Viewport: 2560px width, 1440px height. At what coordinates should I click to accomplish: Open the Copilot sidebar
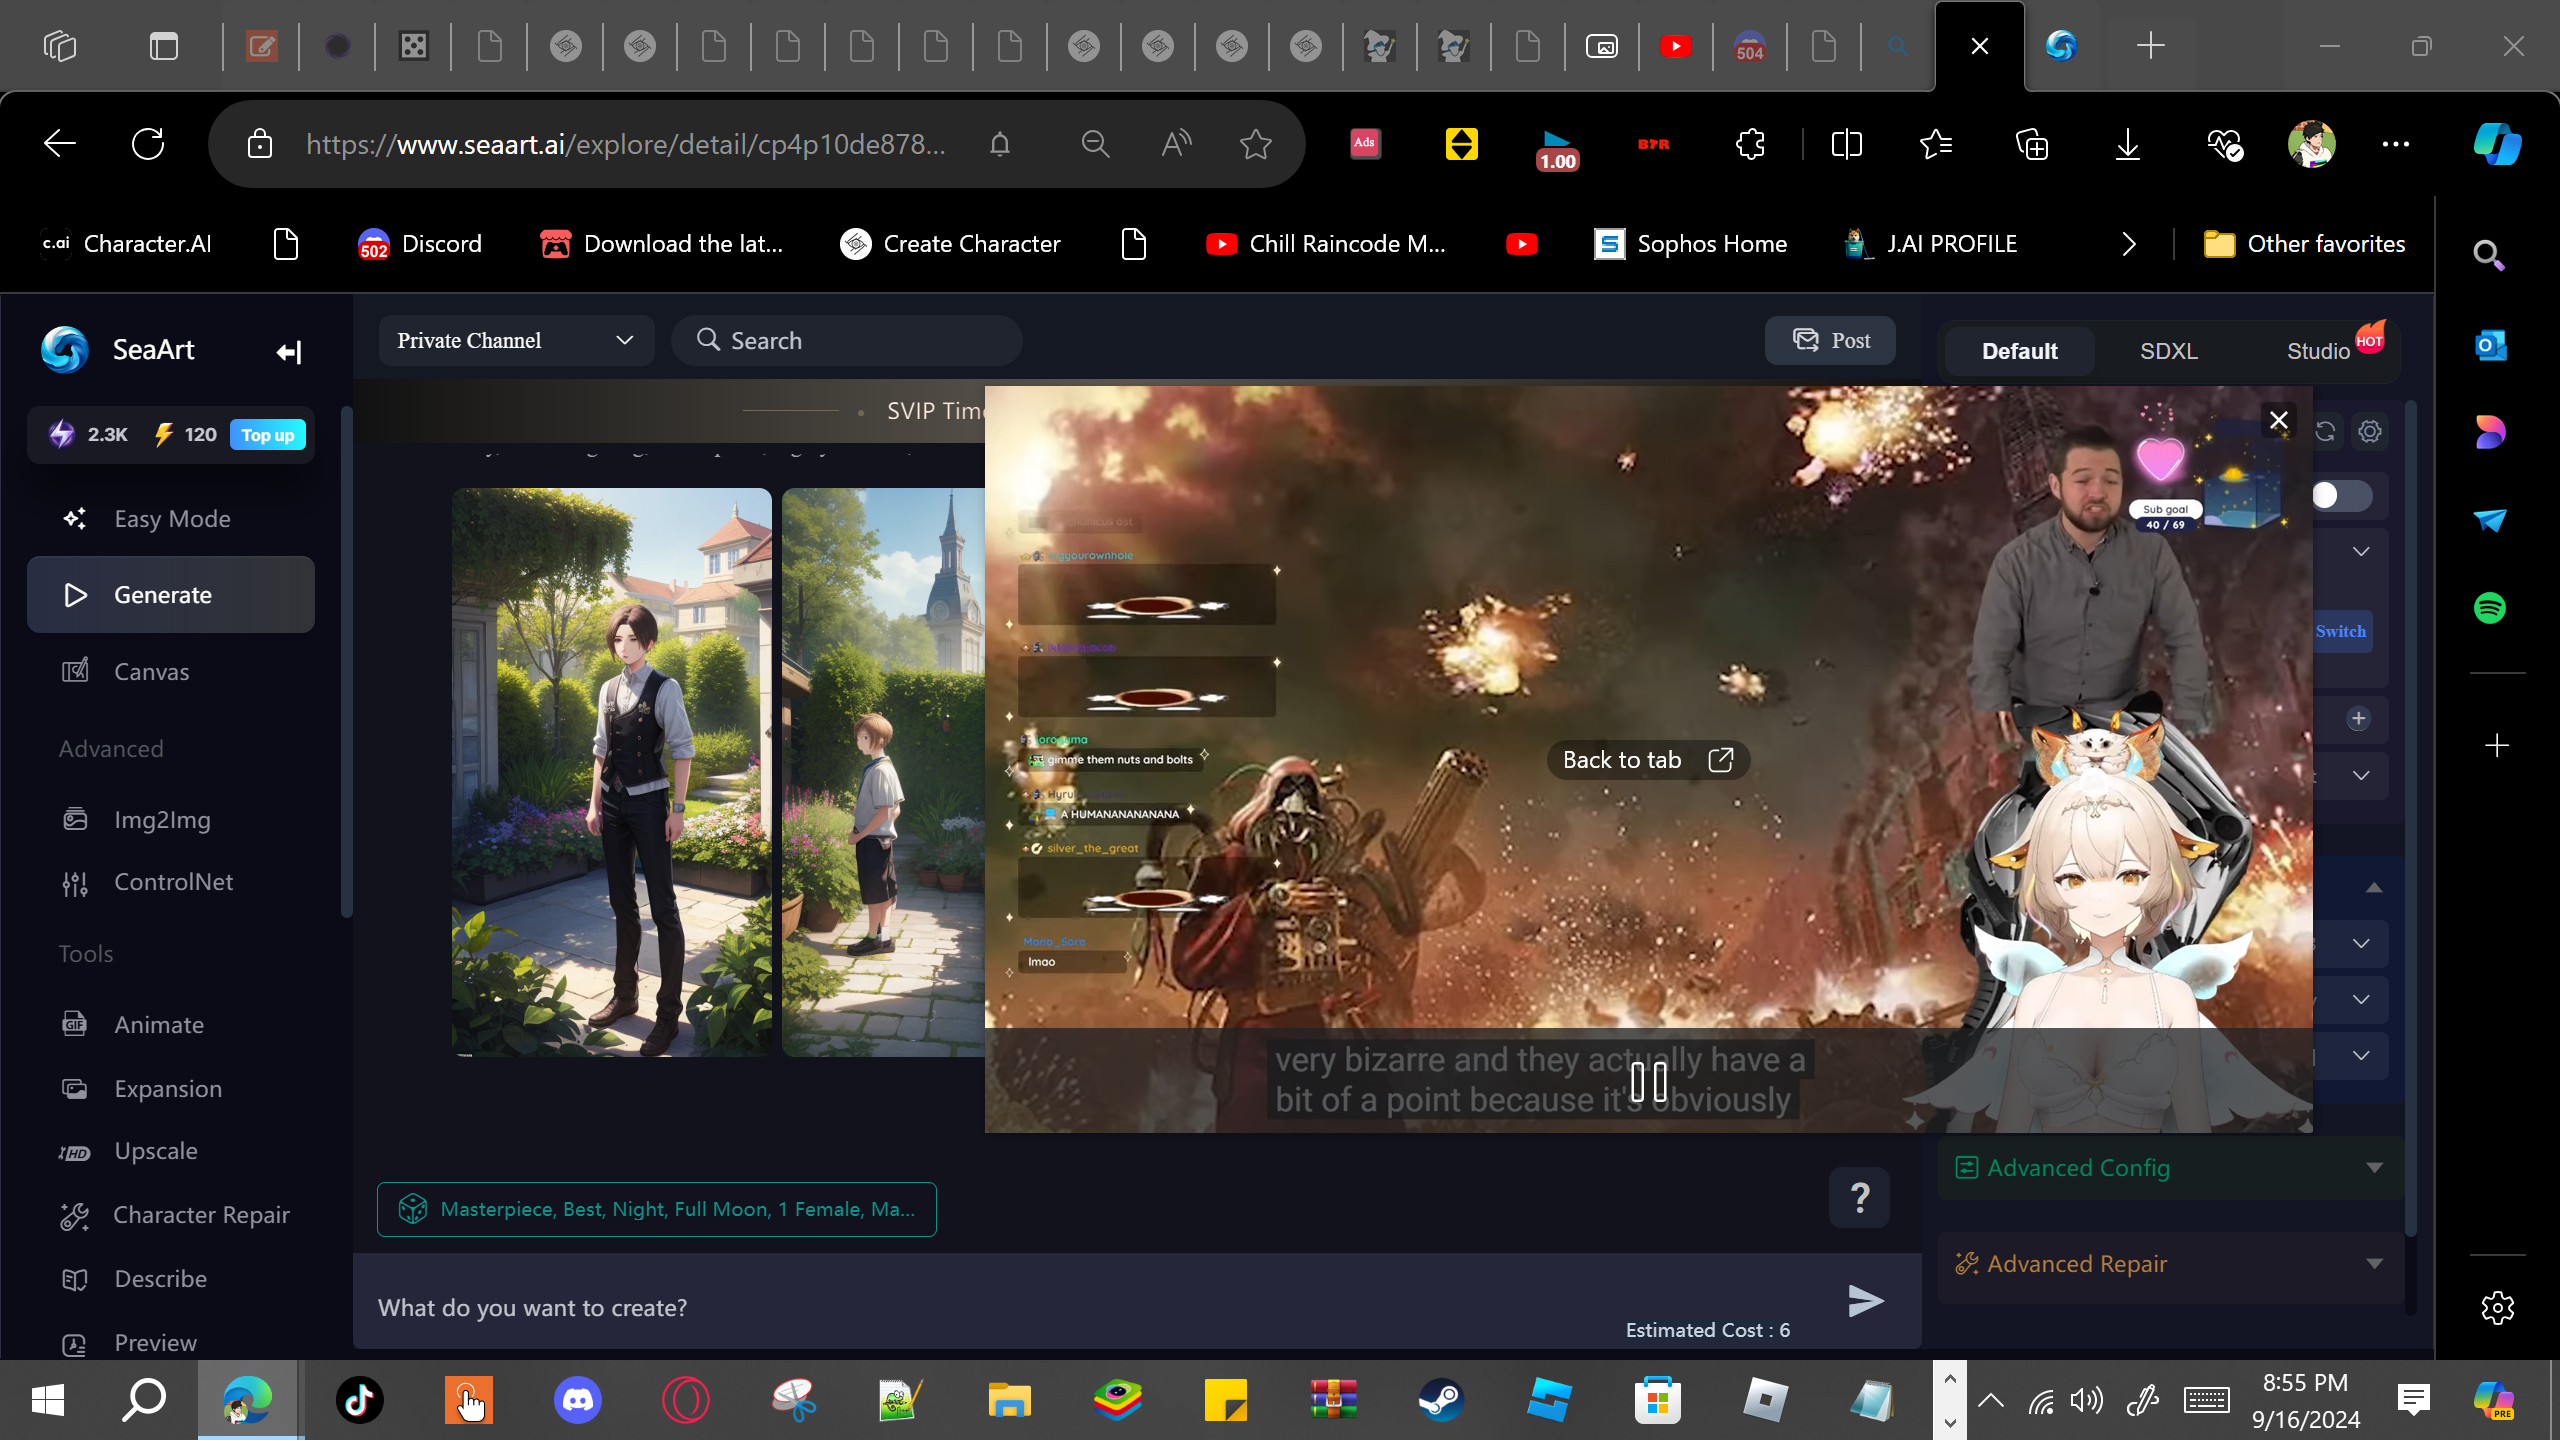click(2497, 144)
